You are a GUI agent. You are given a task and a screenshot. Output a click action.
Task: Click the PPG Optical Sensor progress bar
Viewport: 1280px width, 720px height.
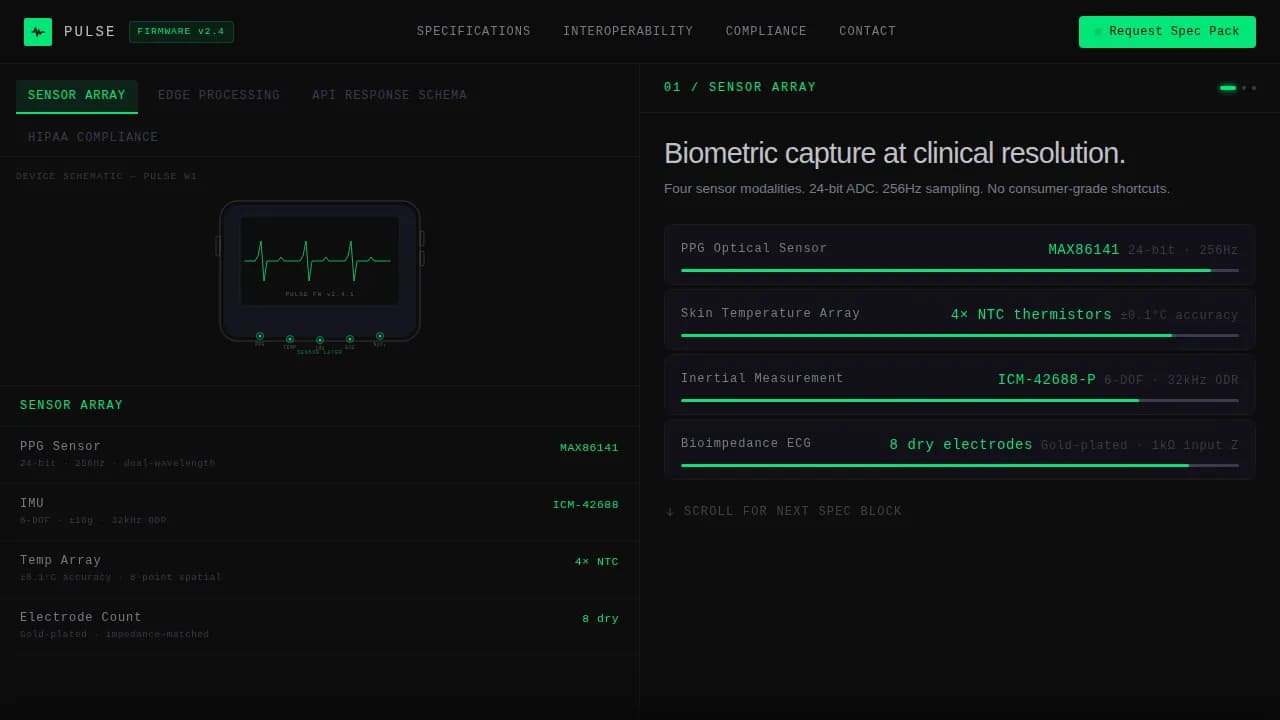coord(960,270)
